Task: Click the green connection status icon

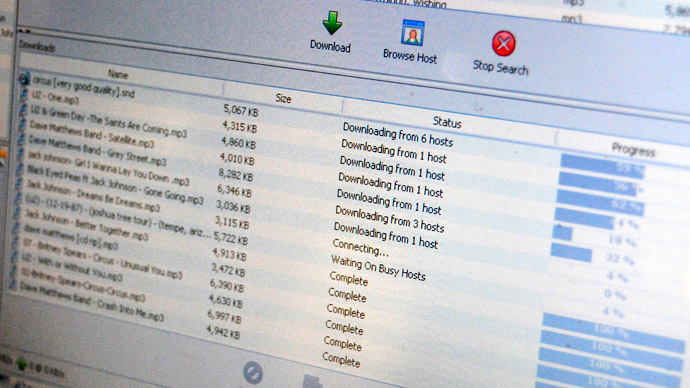Action: [21, 364]
